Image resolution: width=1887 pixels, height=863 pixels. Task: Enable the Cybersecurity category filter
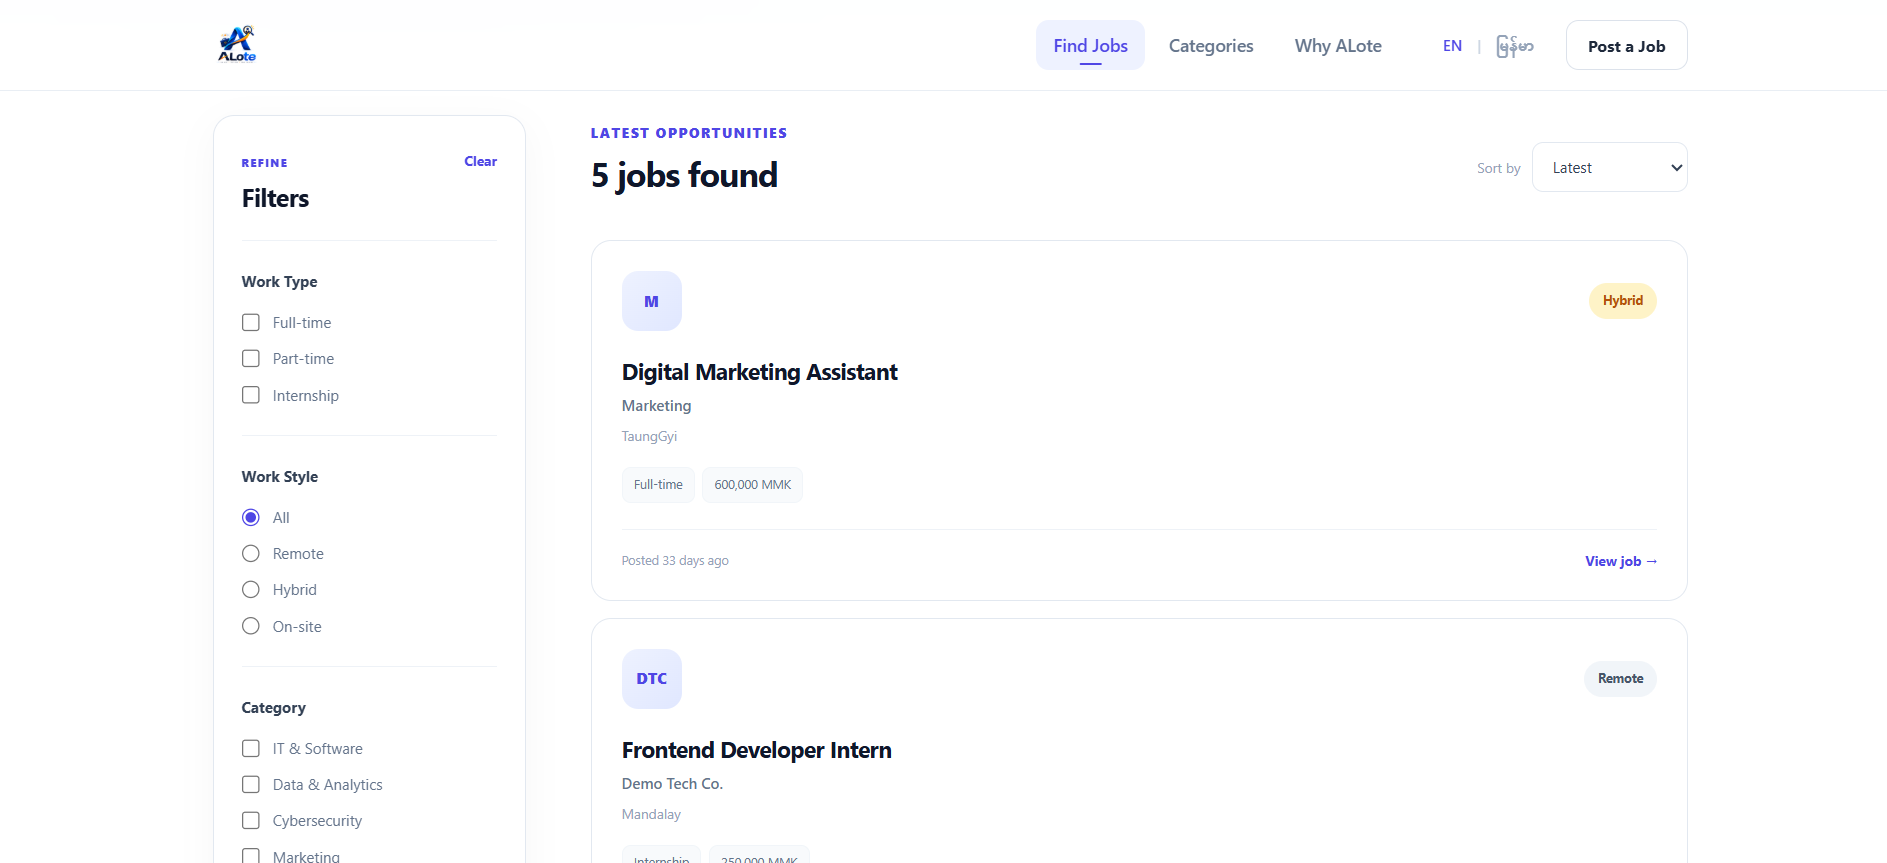click(251, 821)
